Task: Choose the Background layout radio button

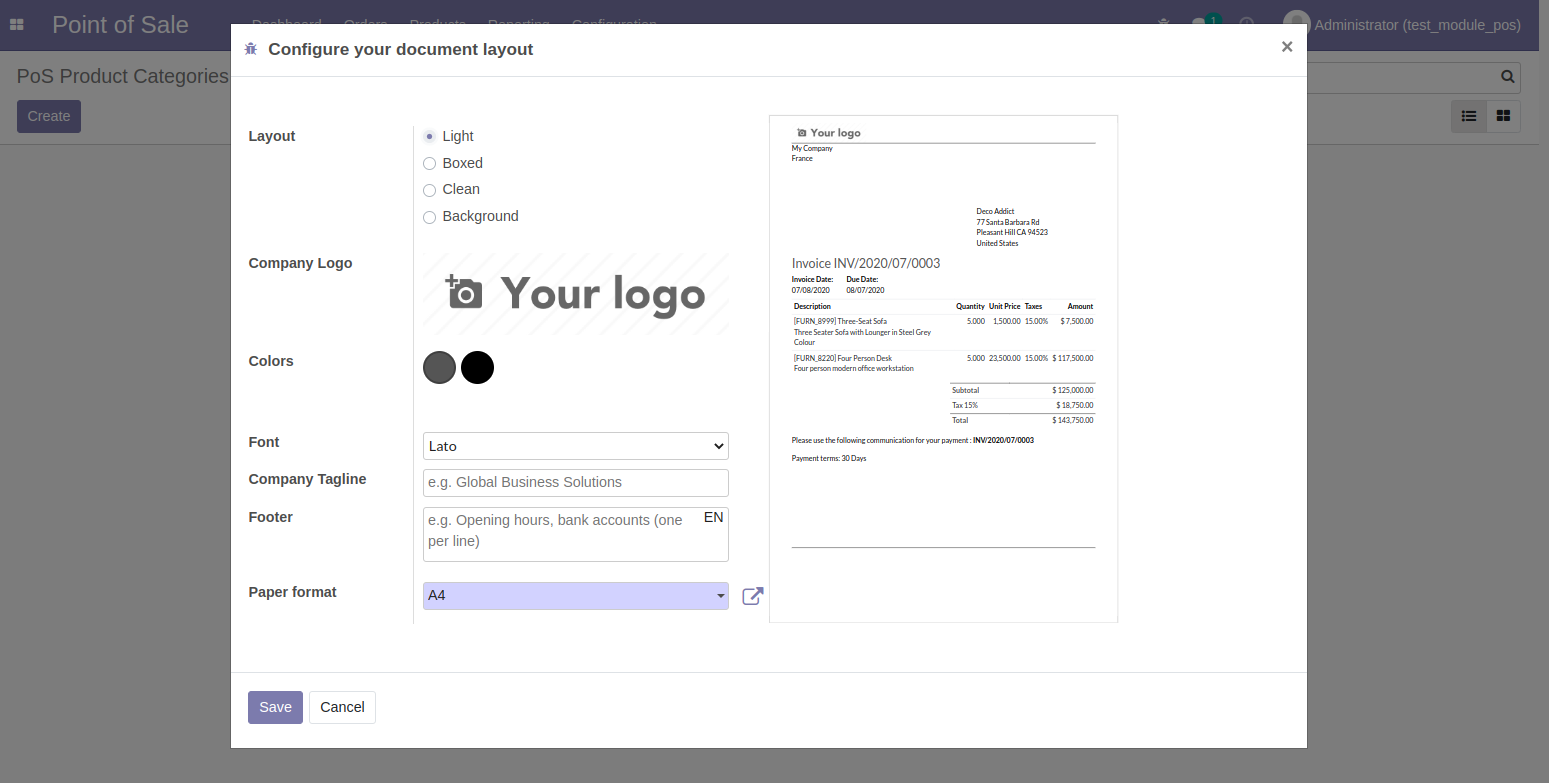Action: [x=430, y=217]
